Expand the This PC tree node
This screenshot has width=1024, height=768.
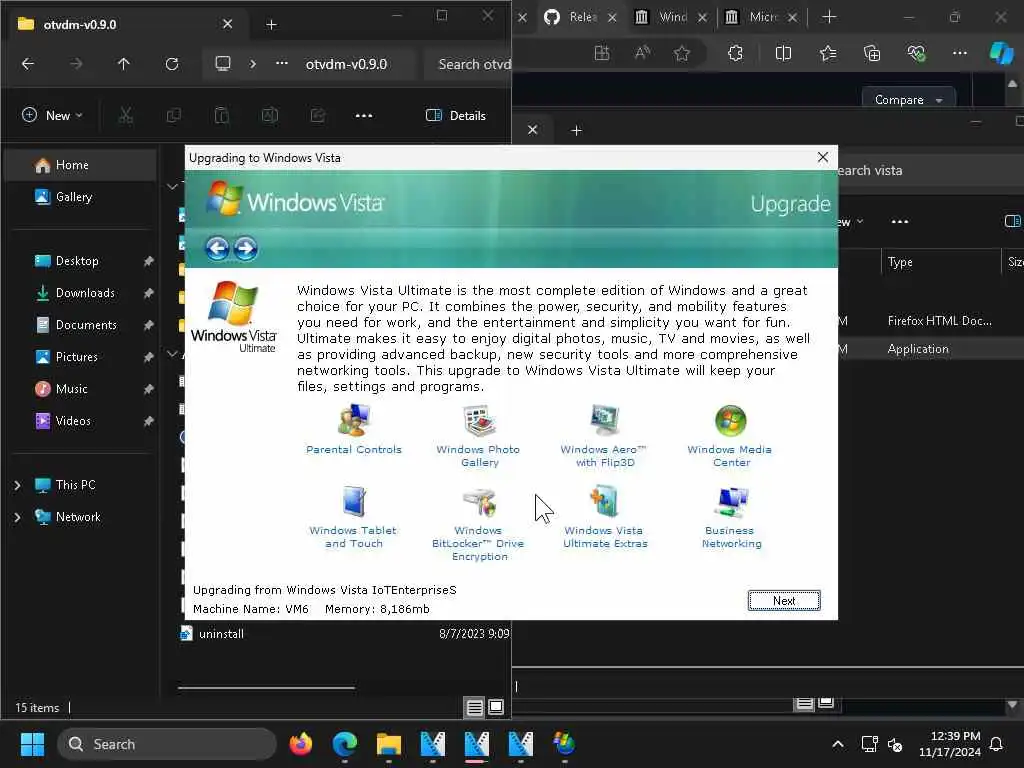pyautogui.click(x=18, y=485)
